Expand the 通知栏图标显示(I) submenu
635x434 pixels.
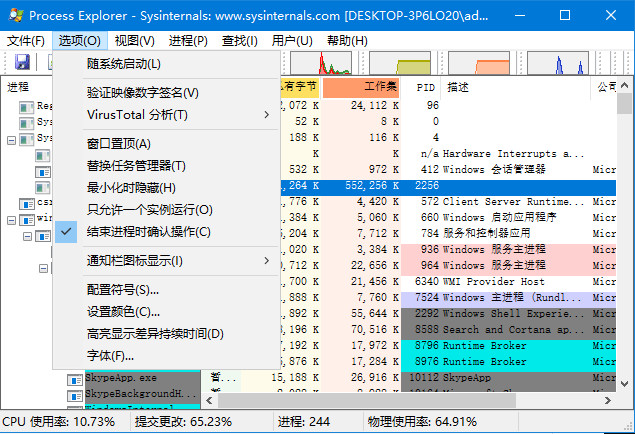tap(166, 261)
